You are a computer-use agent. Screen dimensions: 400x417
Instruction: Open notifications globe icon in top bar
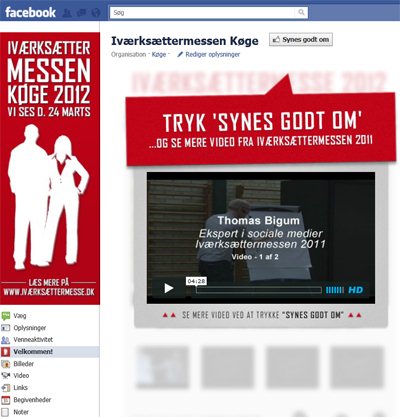[96, 13]
